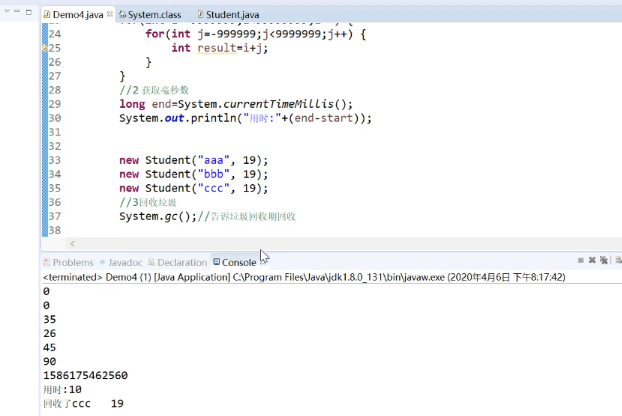The width and height of the screenshot is (622, 416).
Task: Click the "ccc" string literal in code
Action: [213, 188]
